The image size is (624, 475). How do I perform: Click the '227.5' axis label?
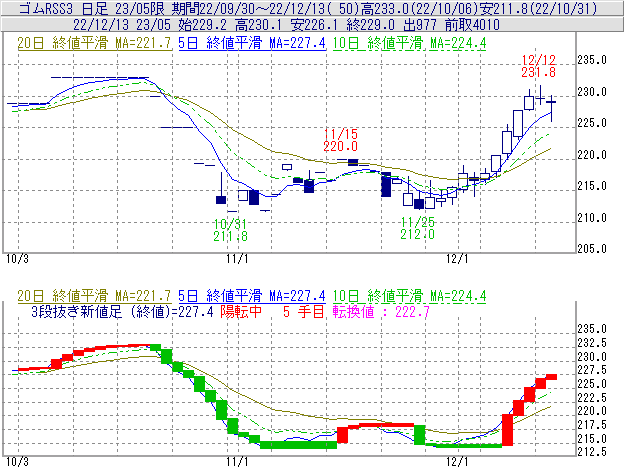tap(592, 370)
